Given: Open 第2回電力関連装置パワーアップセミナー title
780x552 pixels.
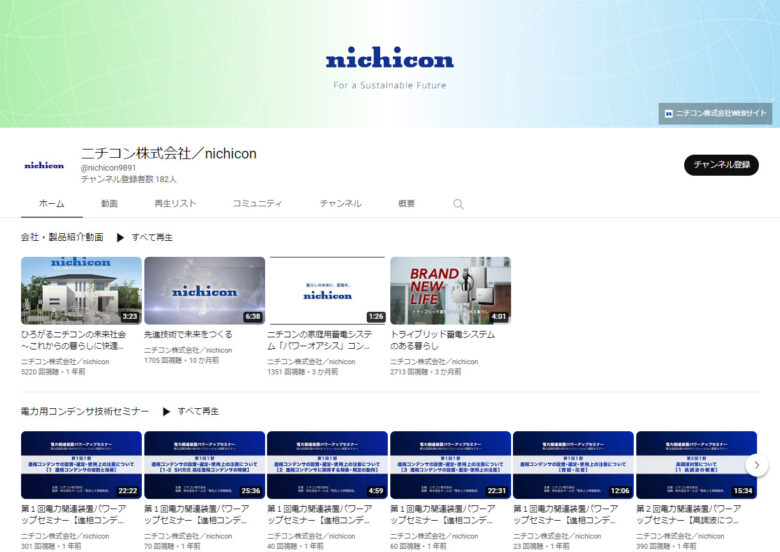Looking at the screenshot, I should pos(688,515).
